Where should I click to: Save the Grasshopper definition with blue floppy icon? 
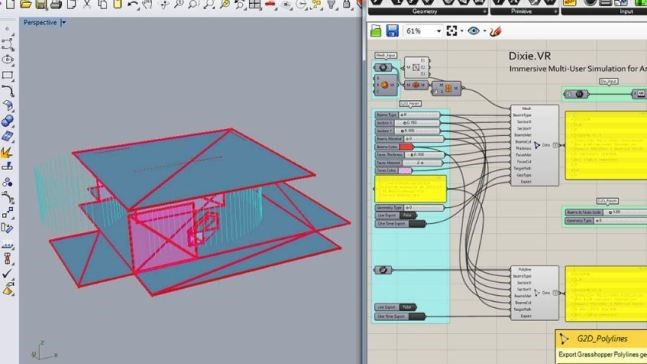coord(392,31)
